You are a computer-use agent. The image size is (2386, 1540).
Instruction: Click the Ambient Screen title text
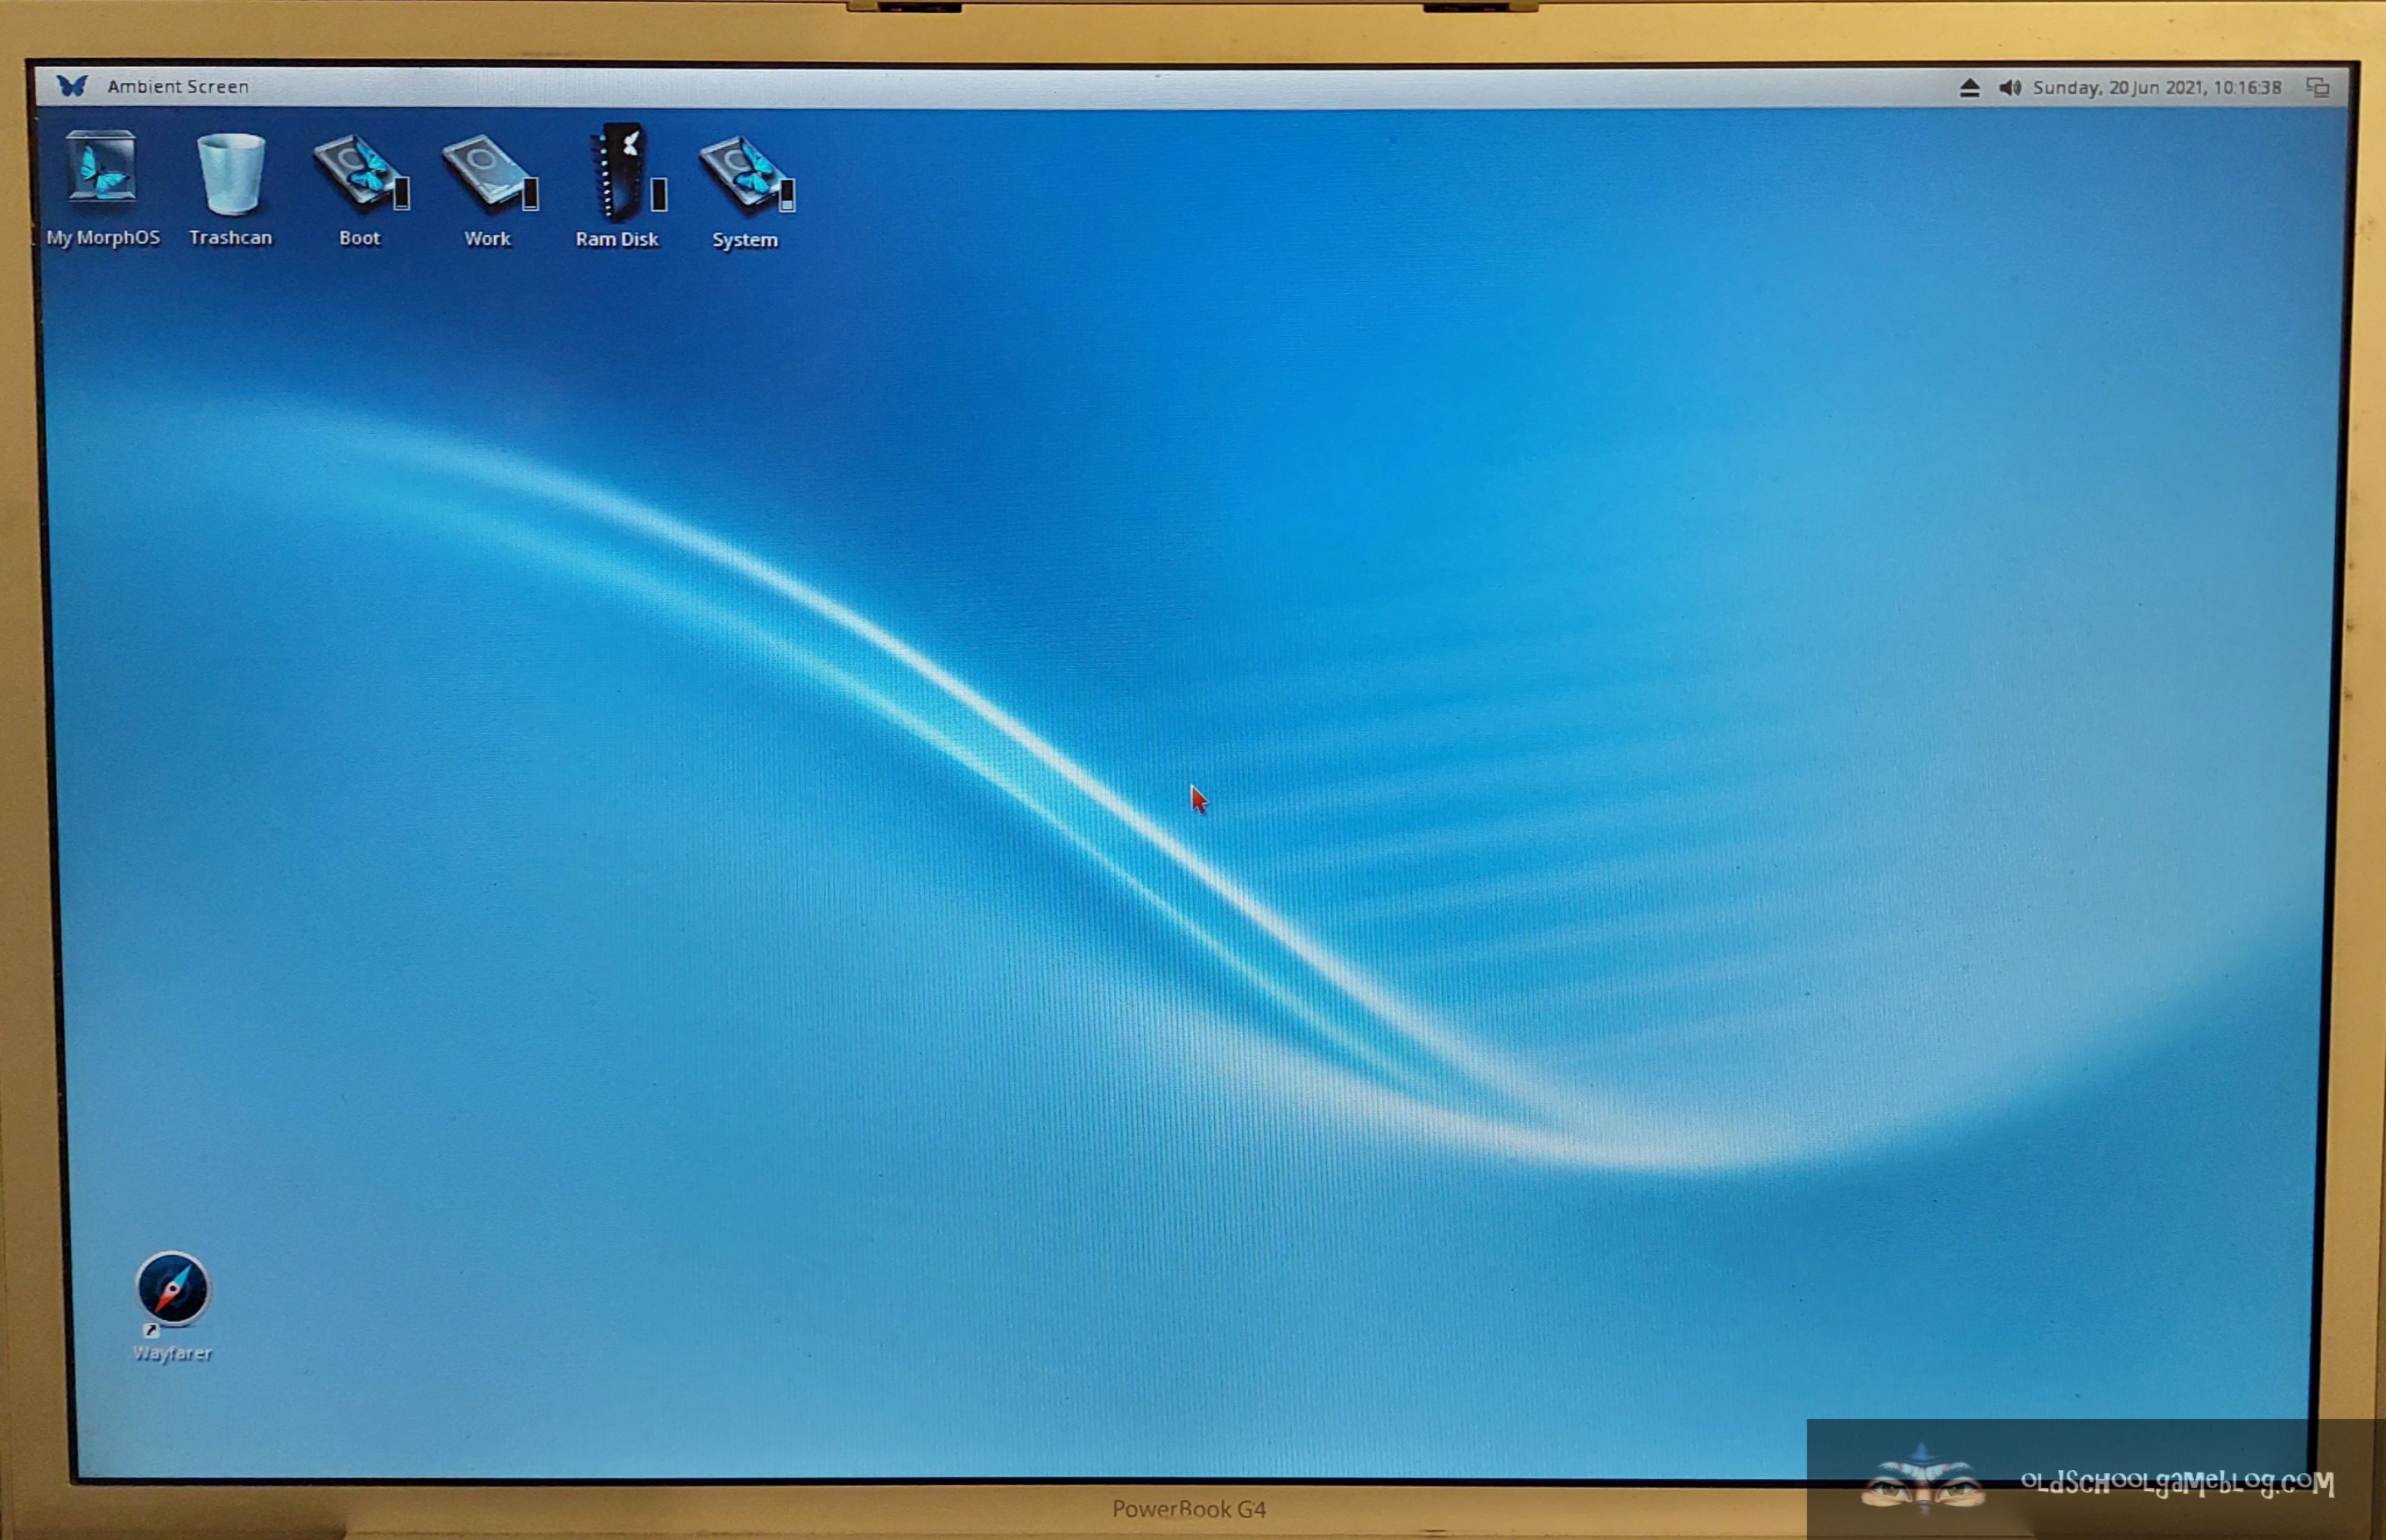click(x=178, y=87)
